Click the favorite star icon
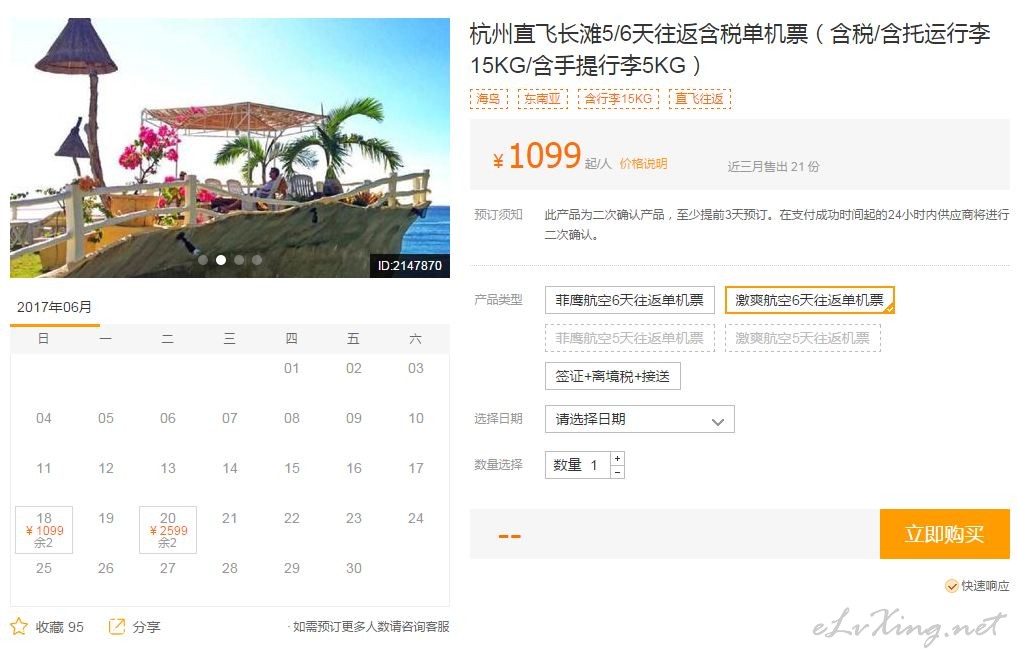The width and height of the screenshot is (1017, 660). pyautogui.click(x=19, y=626)
